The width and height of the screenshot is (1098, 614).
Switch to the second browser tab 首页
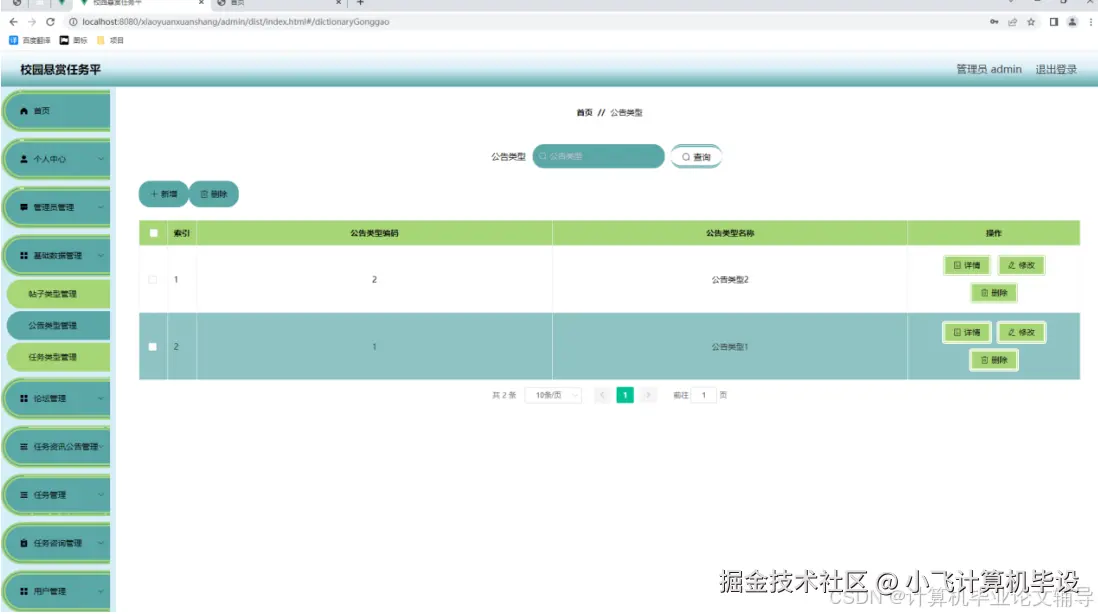[x=279, y=3]
